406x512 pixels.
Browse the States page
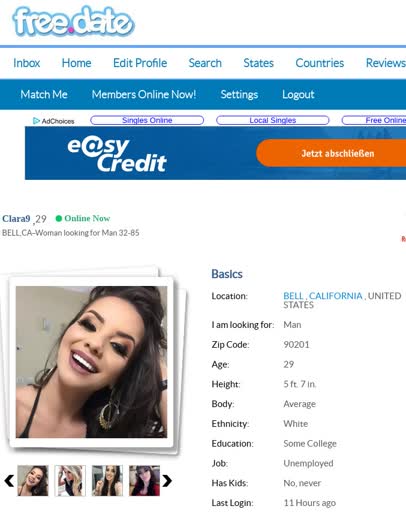(258, 63)
